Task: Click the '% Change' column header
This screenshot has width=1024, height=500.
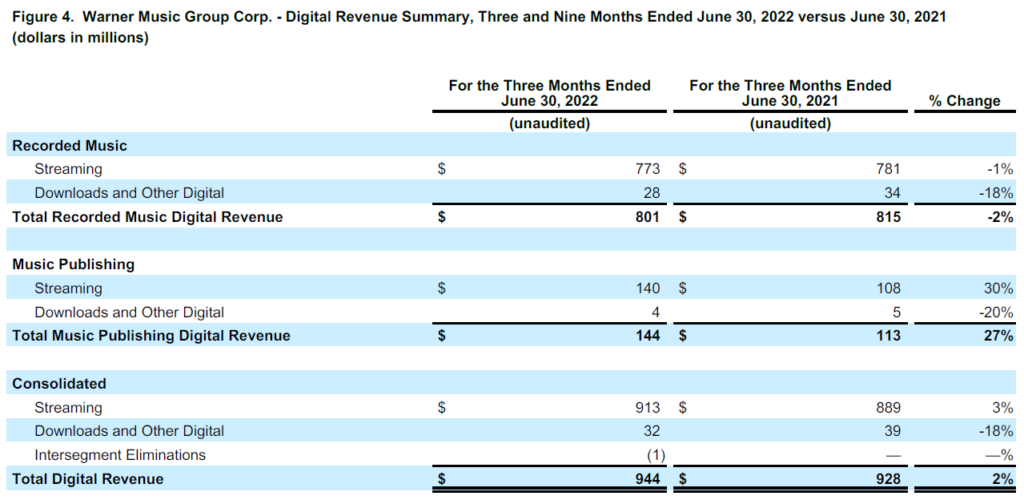Action: tap(965, 101)
